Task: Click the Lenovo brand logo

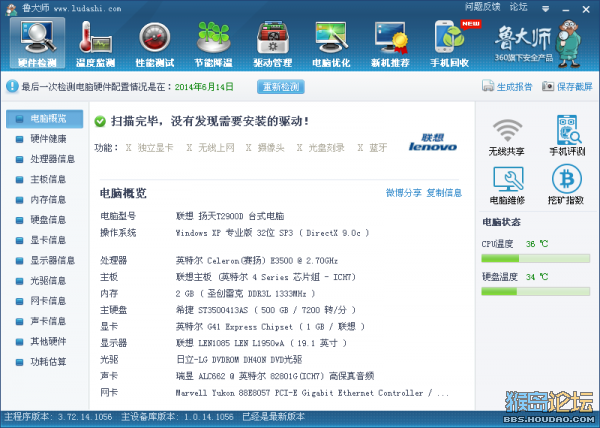Action: 433,142
